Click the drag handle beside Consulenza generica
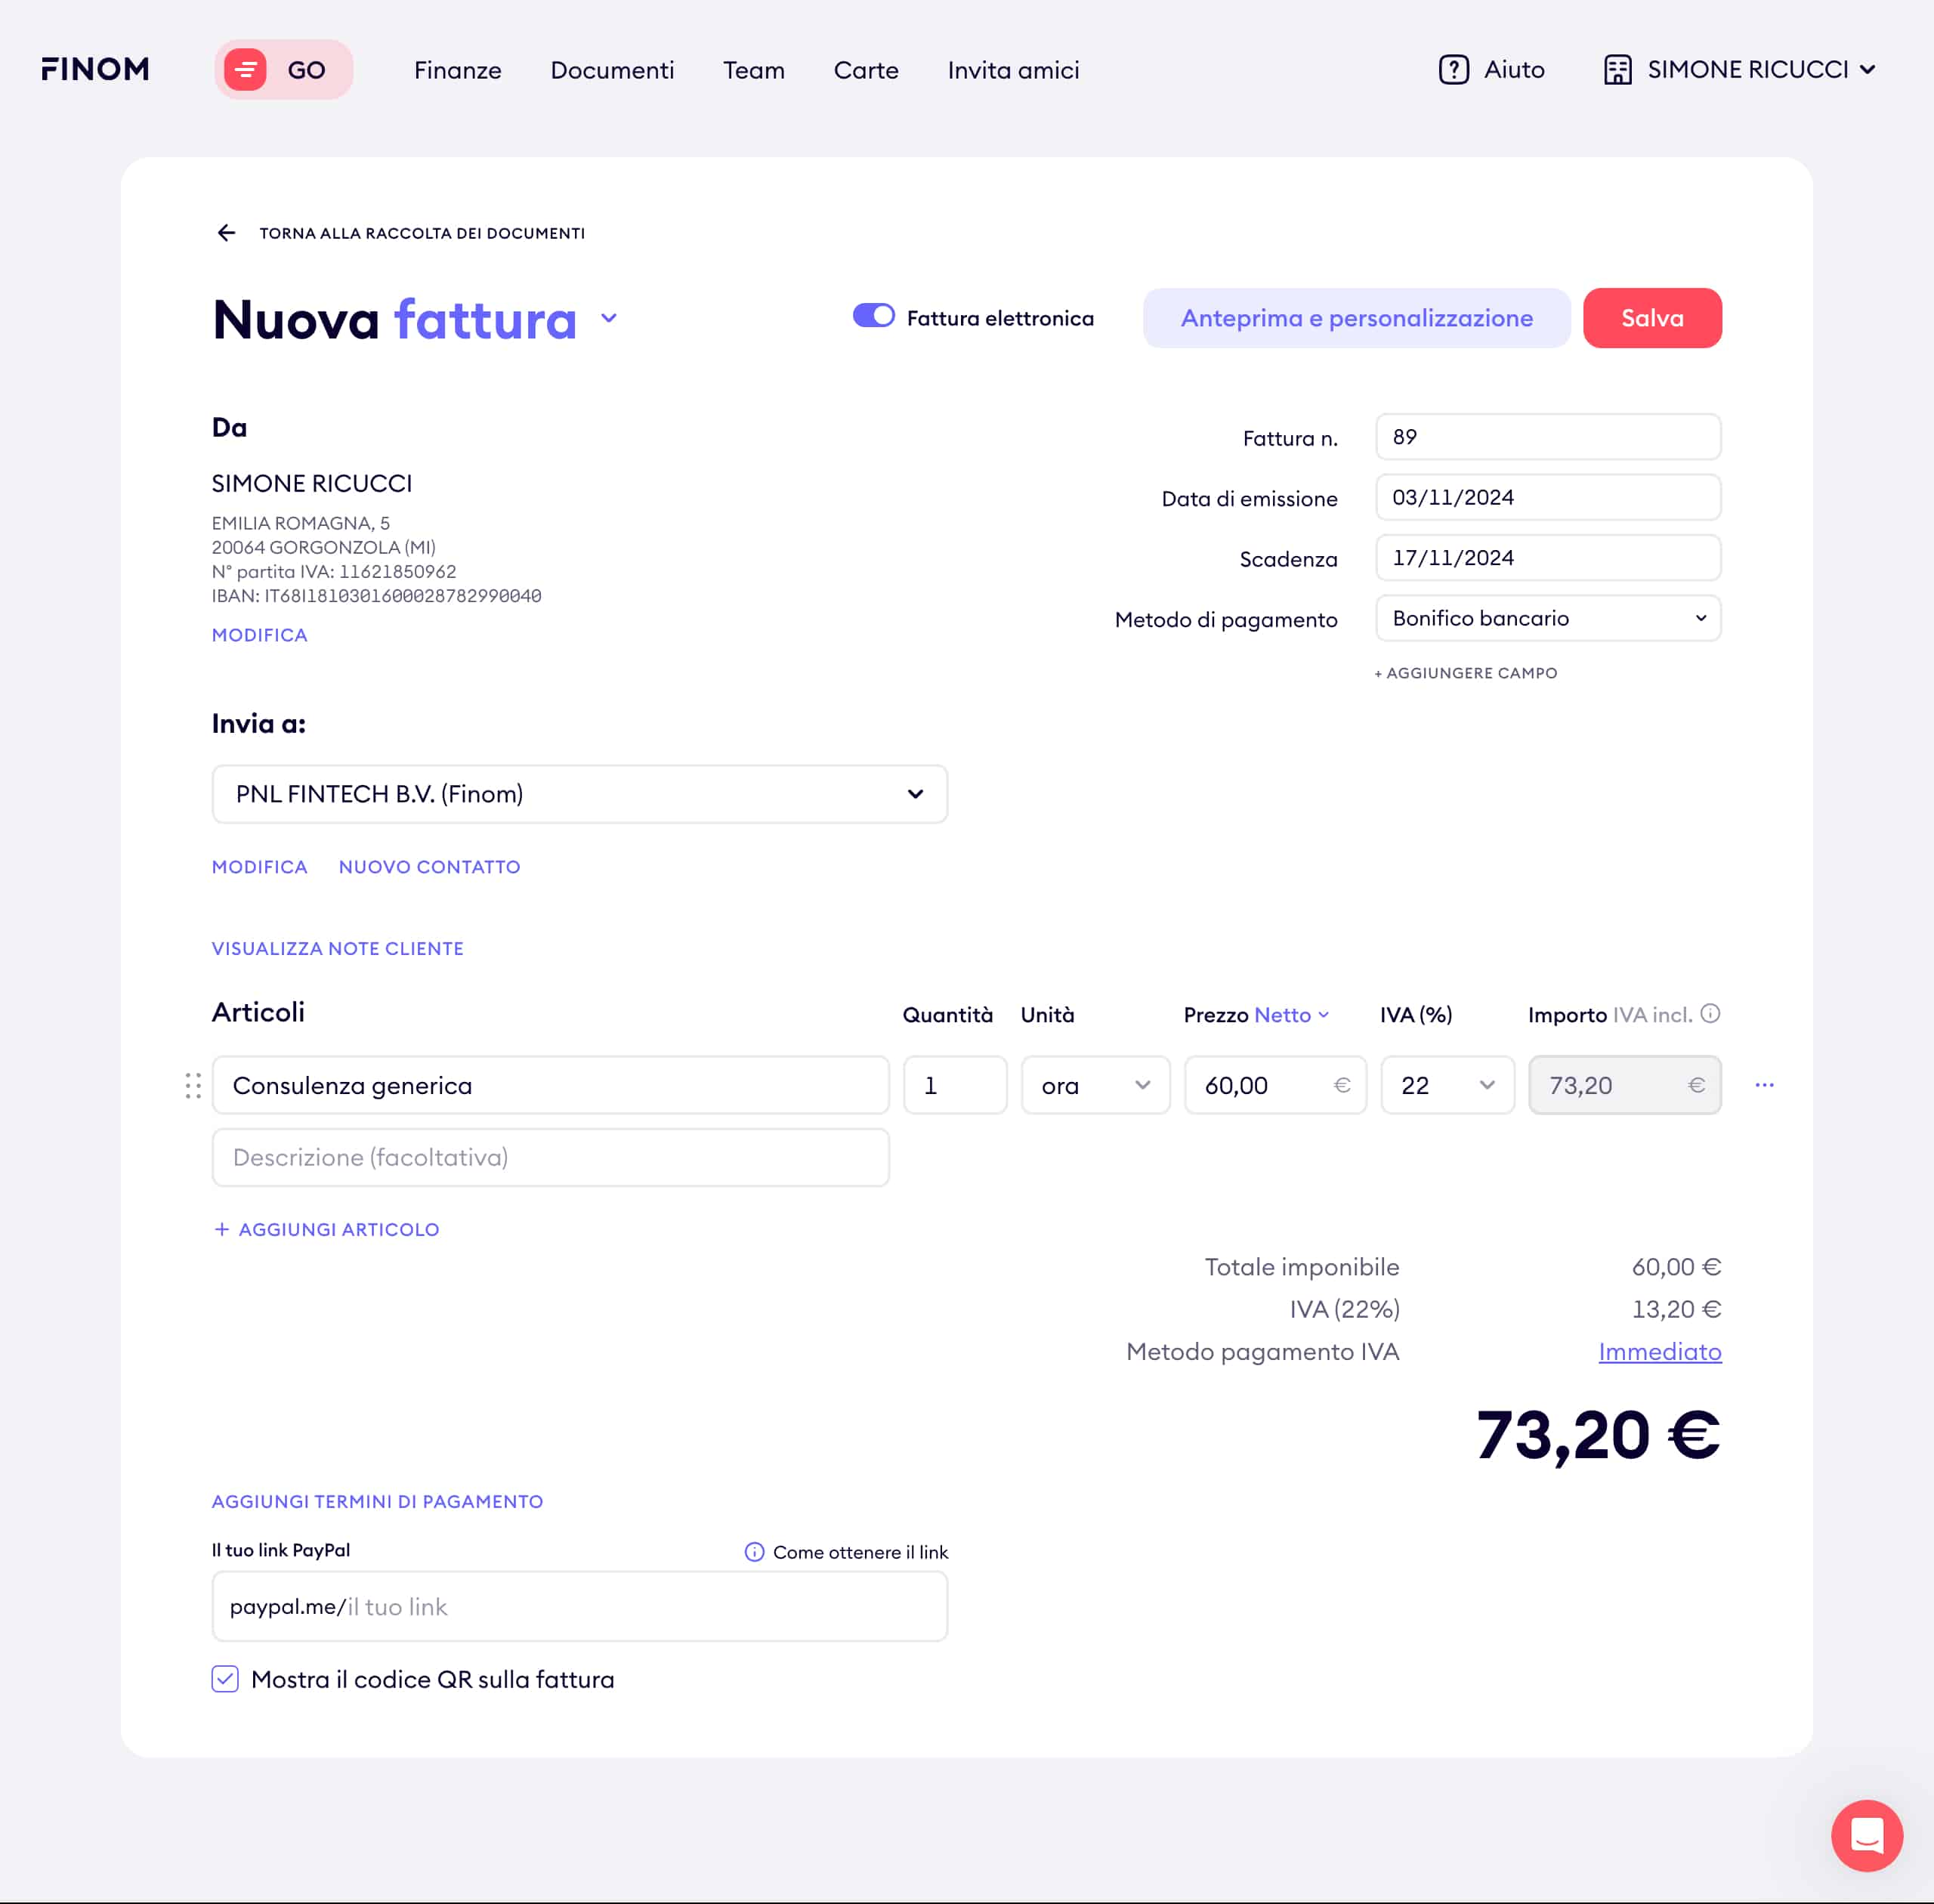 [x=193, y=1085]
